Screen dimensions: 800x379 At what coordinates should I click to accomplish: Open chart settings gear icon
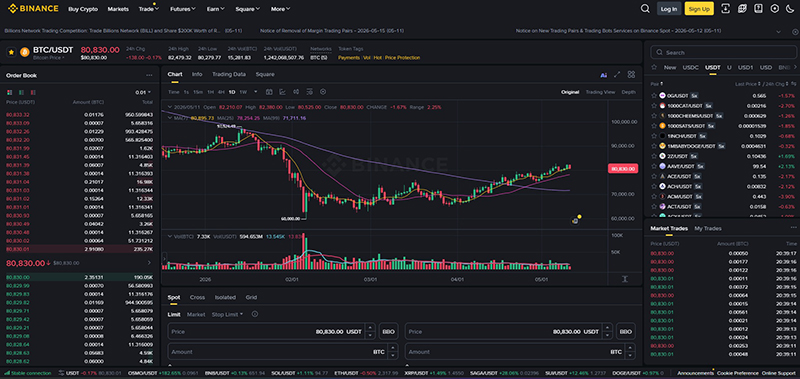(323, 92)
